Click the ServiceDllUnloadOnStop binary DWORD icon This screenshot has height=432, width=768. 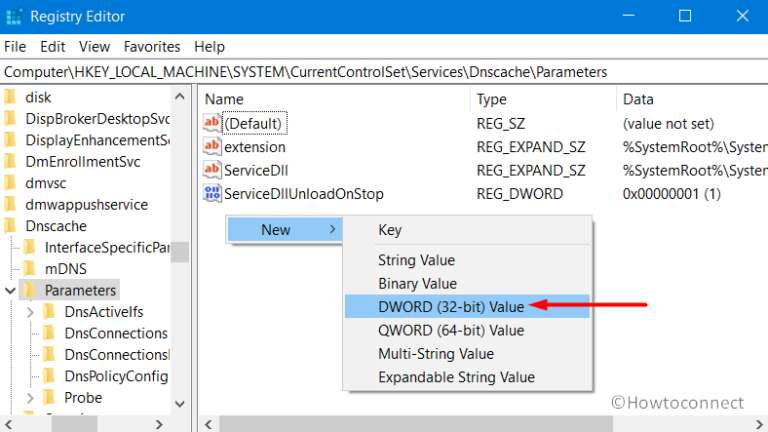212,193
